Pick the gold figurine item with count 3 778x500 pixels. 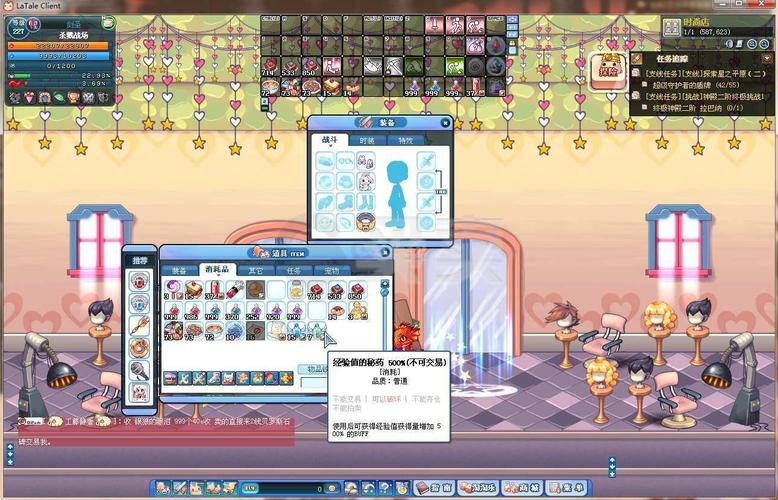click(x=357, y=311)
